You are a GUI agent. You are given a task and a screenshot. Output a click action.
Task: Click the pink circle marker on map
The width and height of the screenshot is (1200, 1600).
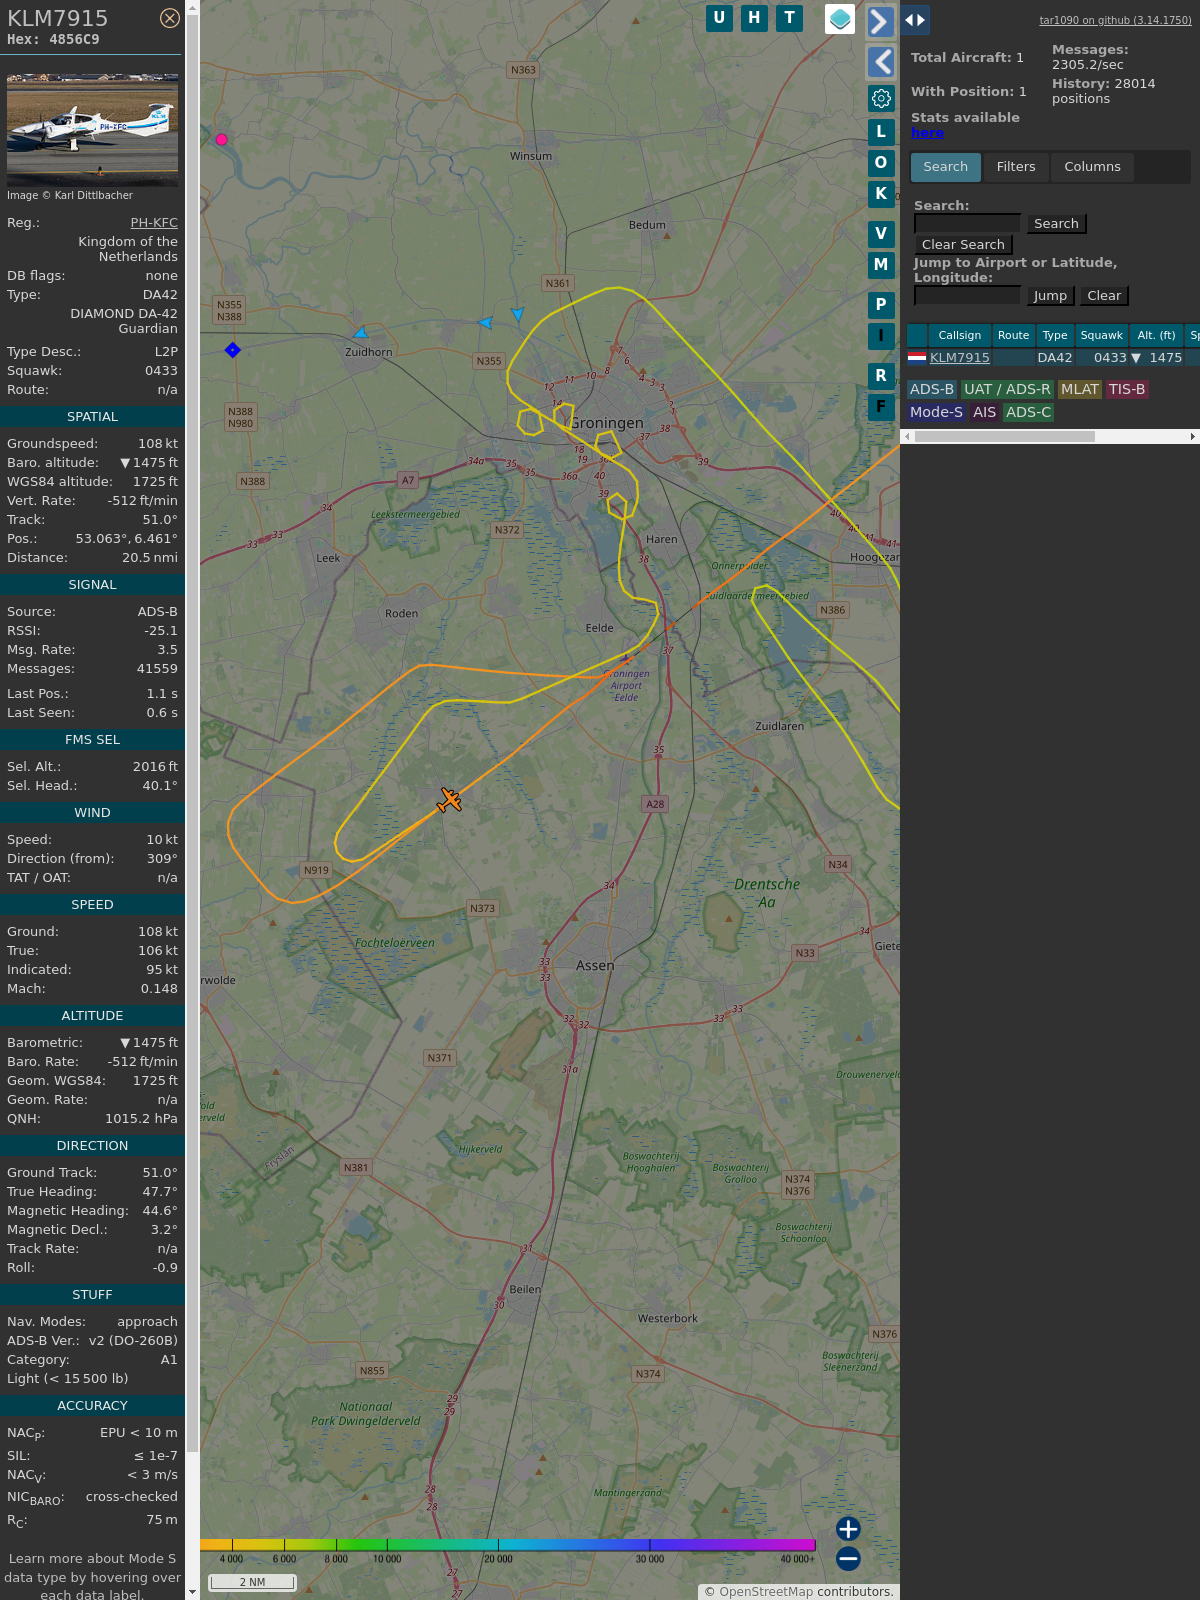(x=222, y=140)
